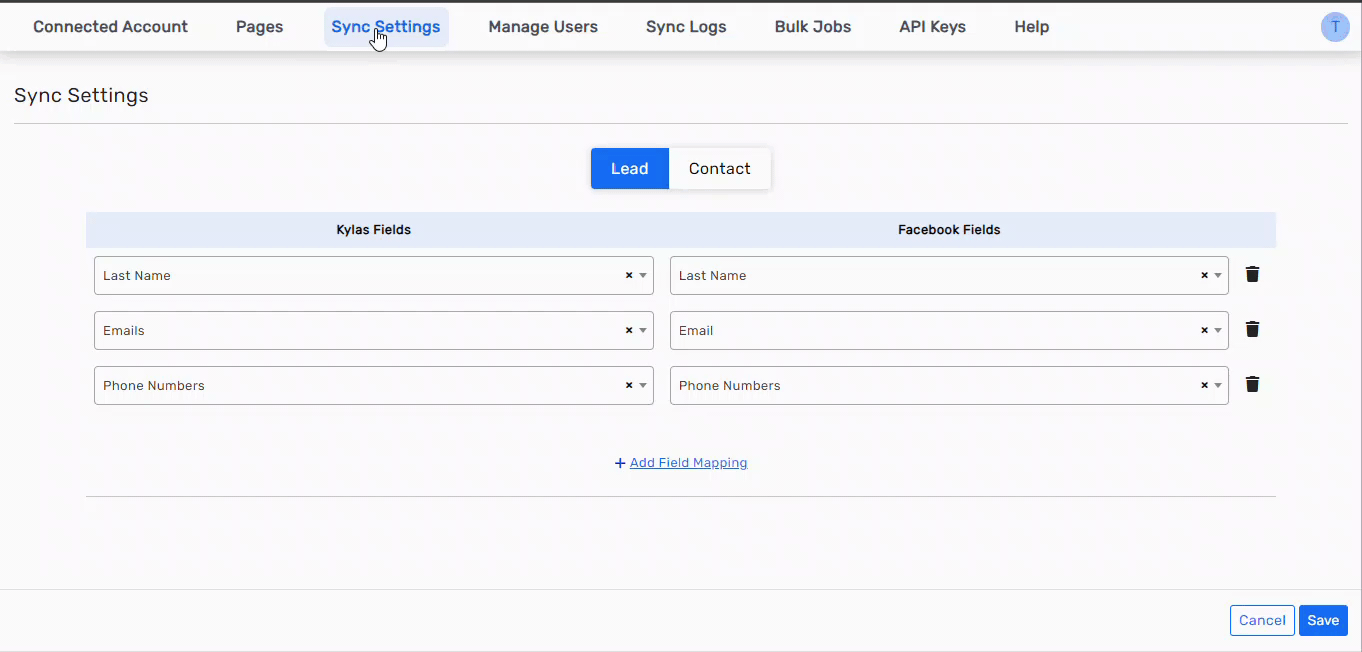Screen dimensions: 1362x652
Task: Clear the Facebook Last Name selection
Action: tap(1204, 275)
